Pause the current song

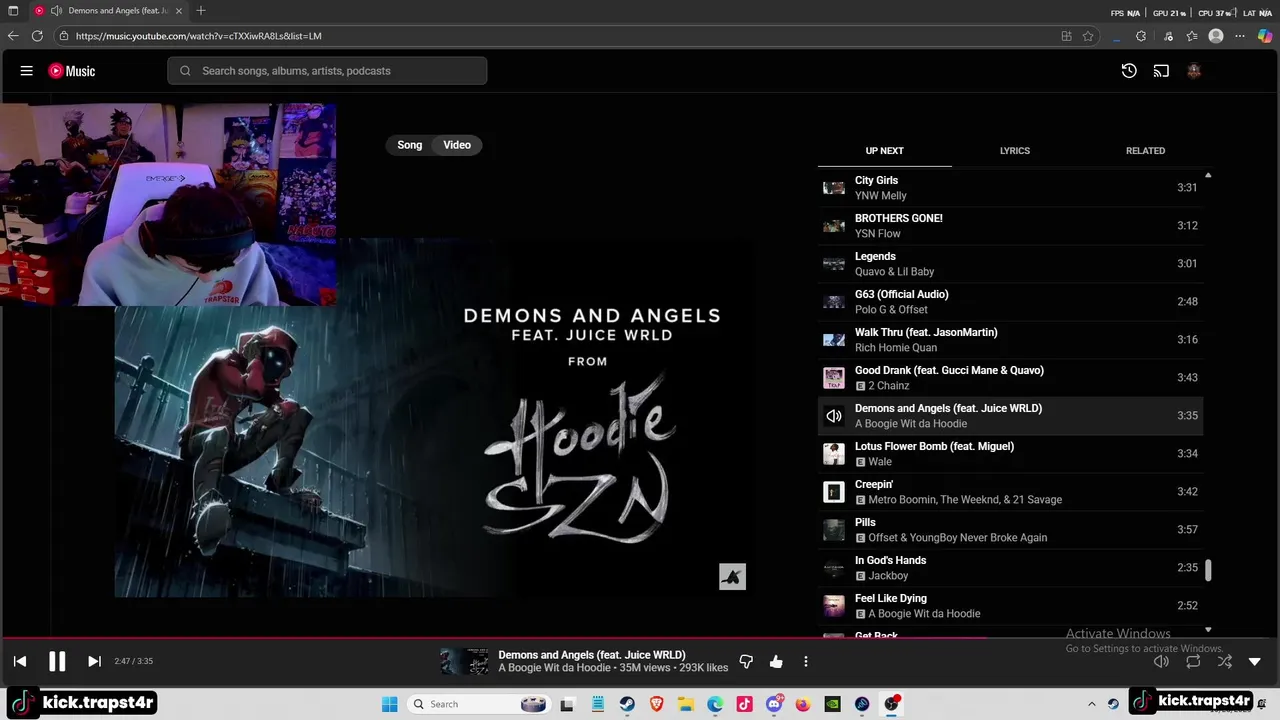[x=57, y=661]
